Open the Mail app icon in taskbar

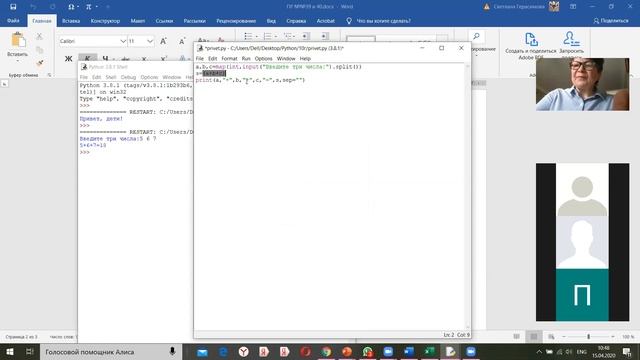point(202,351)
